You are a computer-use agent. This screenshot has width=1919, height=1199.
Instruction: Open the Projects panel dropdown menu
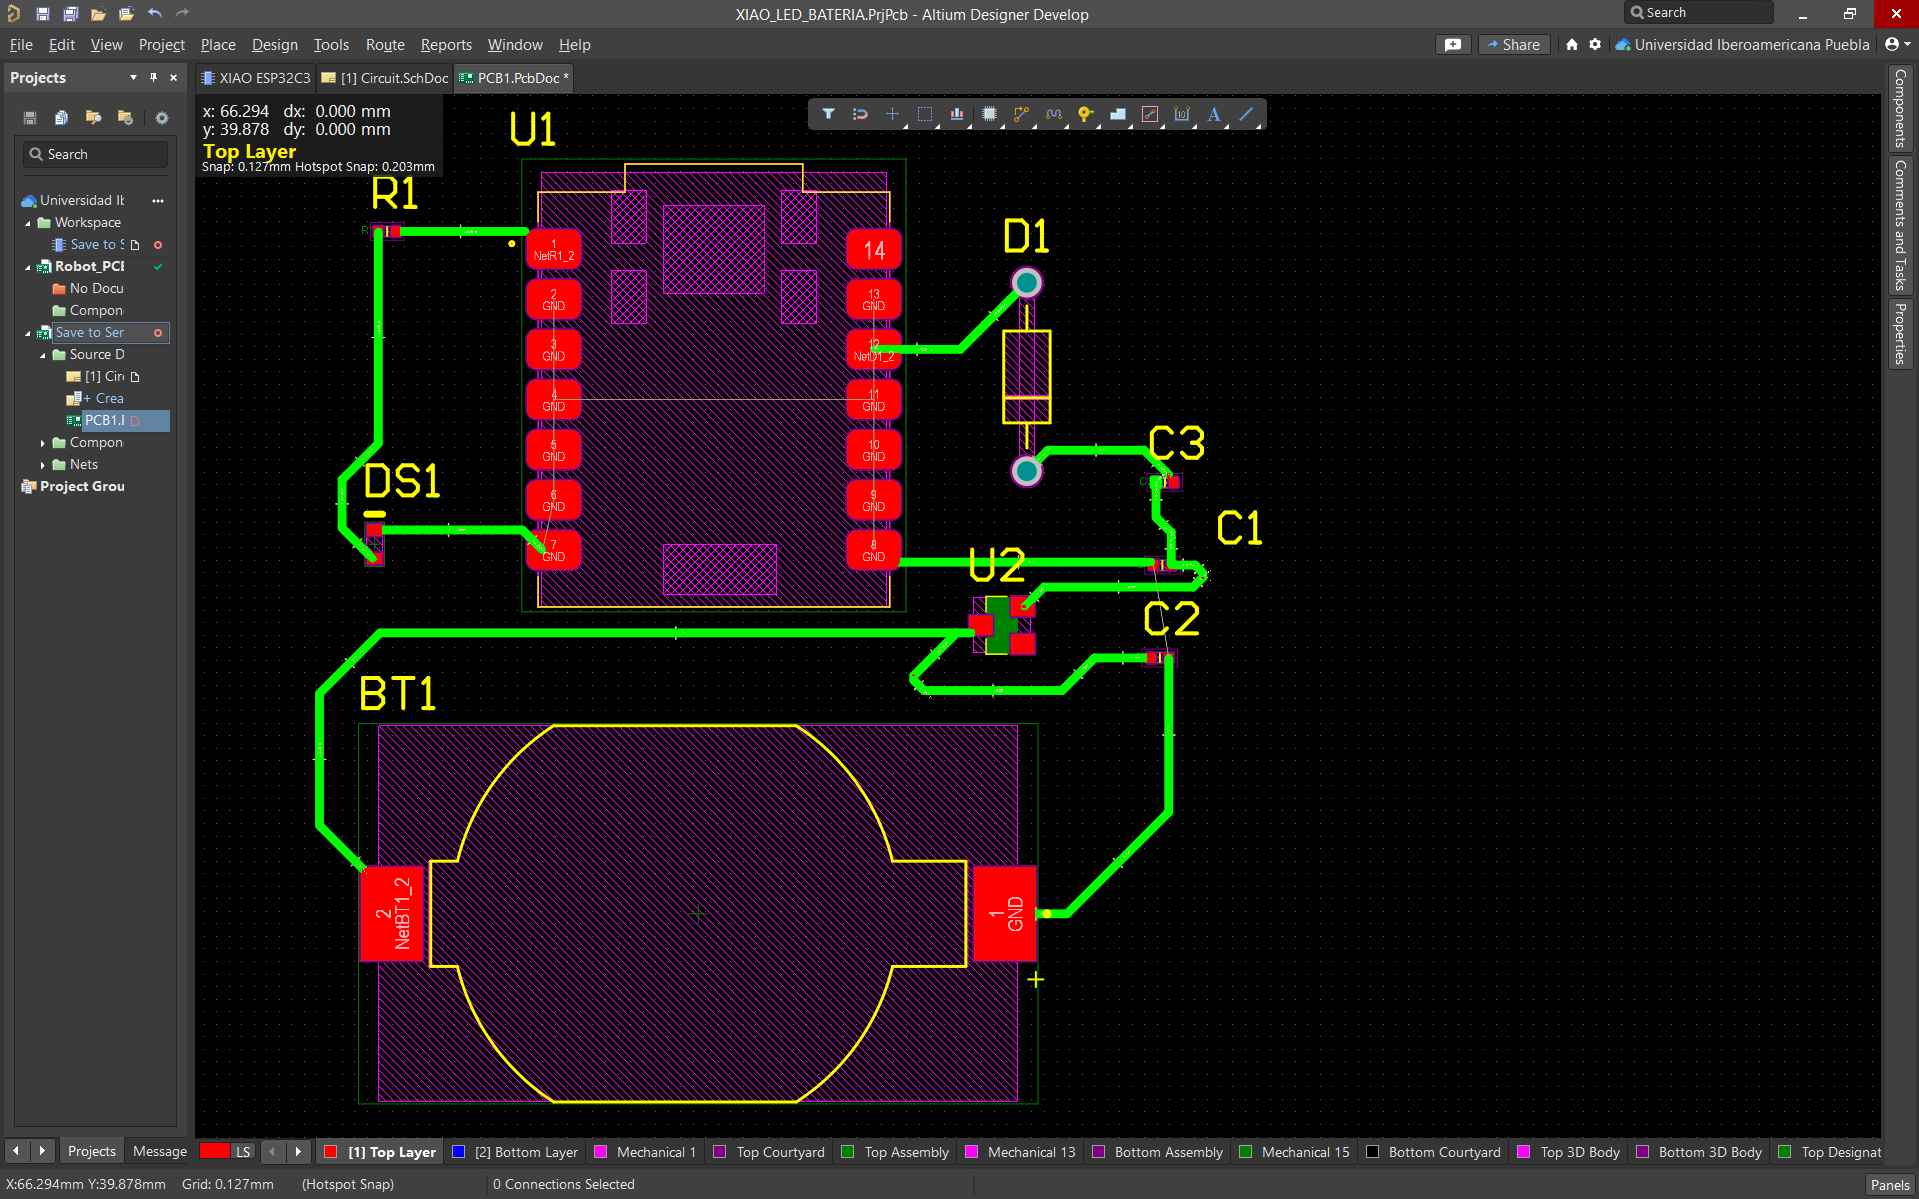(132, 77)
